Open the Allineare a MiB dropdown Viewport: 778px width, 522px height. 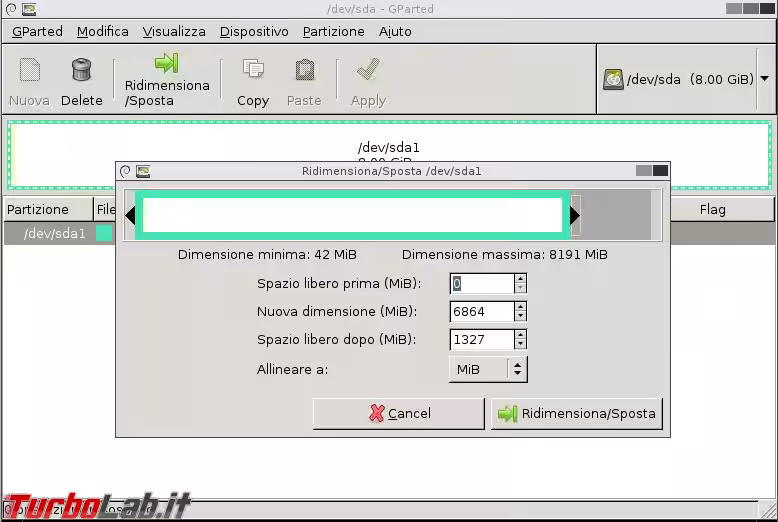(x=487, y=369)
